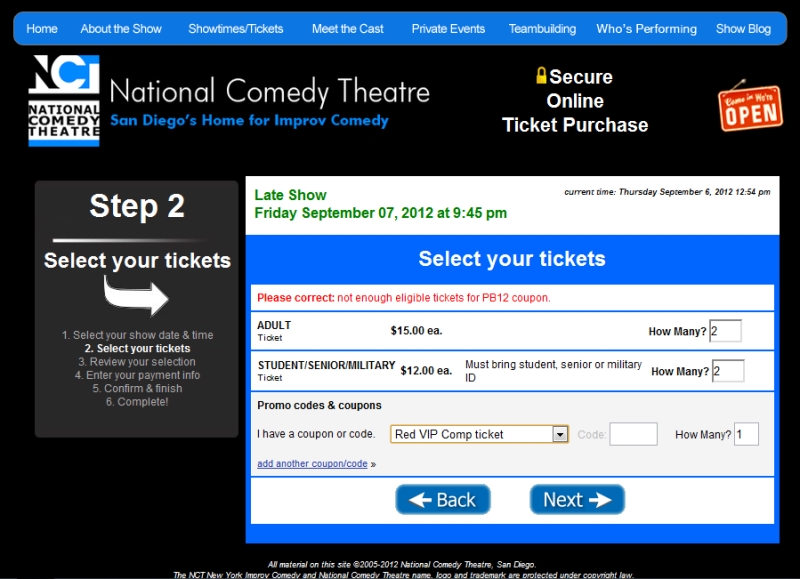Focus the Adult ticket quantity field
This screenshot has height=579, width=800.
tap(725, 331)
